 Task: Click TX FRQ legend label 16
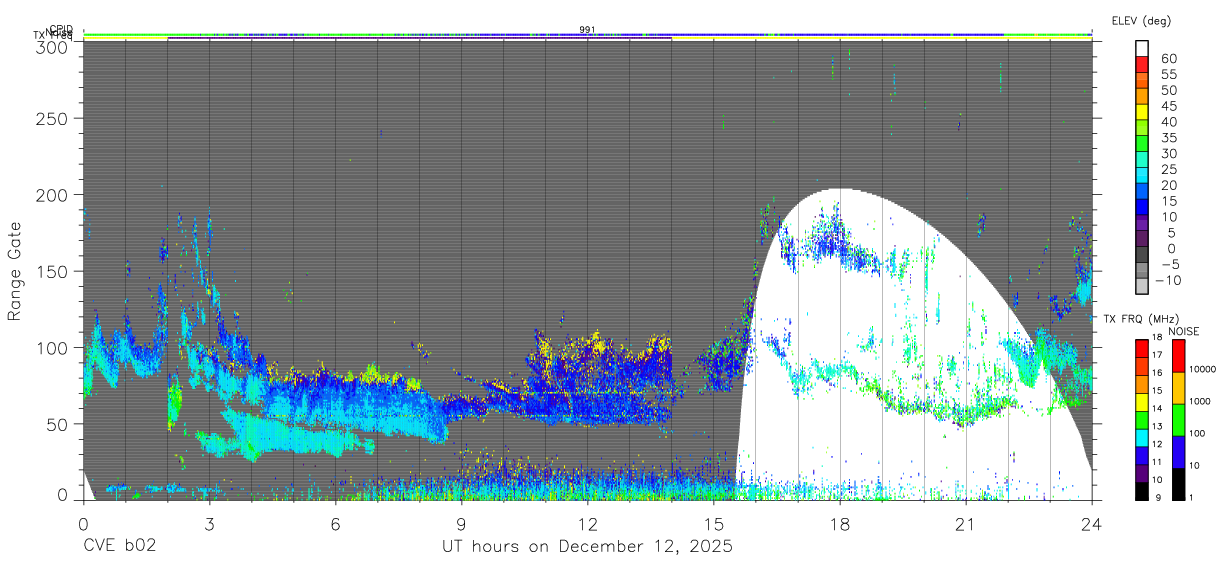1159,374
